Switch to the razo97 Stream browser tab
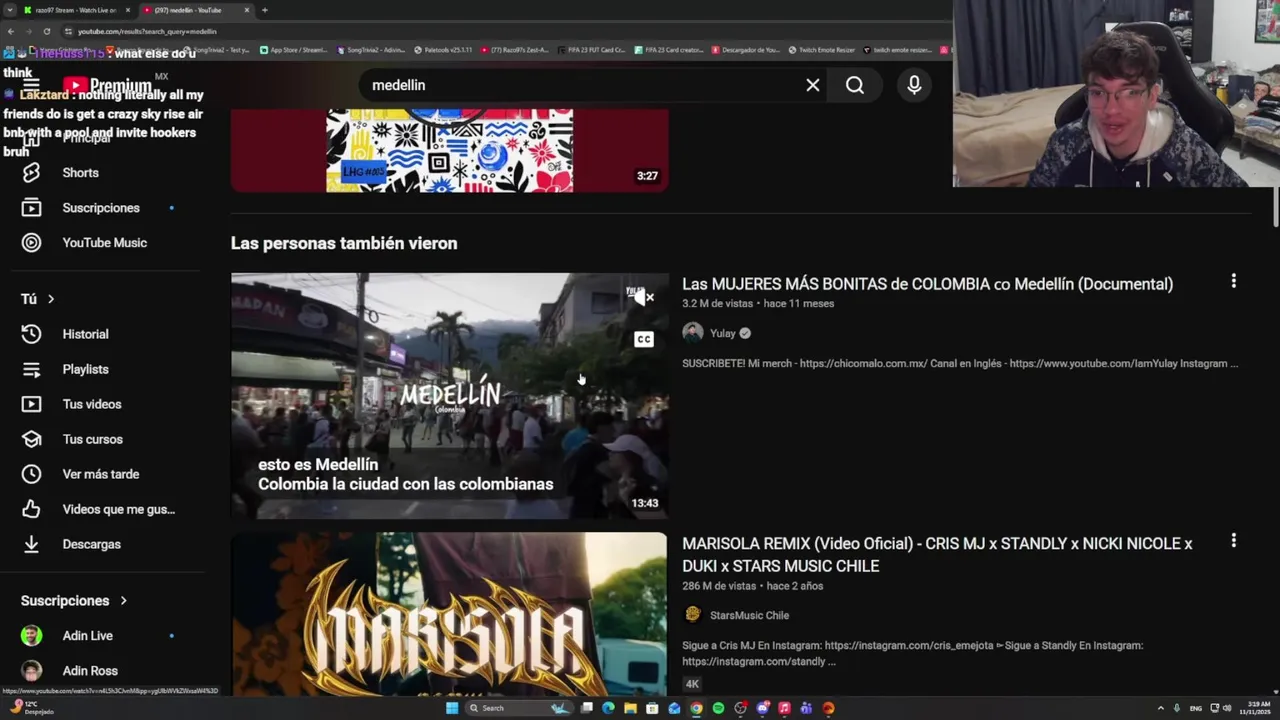The image size is (1280, 720). tap(76, 10)
